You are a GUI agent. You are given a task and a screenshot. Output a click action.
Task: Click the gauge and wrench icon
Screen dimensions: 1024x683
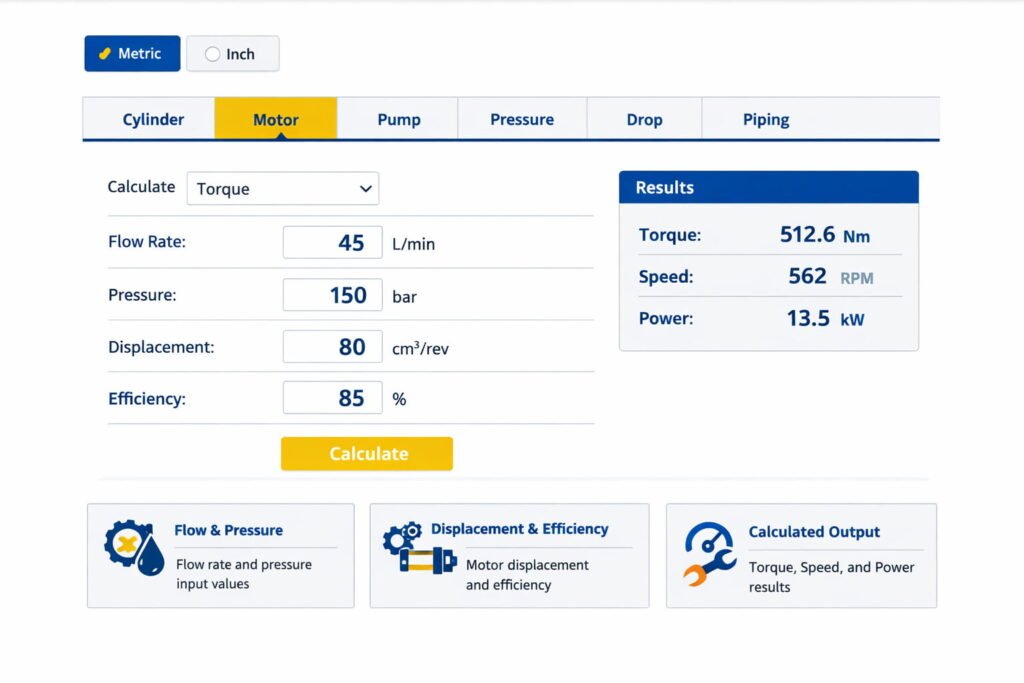pyautogui.click(x=709, y=553)
